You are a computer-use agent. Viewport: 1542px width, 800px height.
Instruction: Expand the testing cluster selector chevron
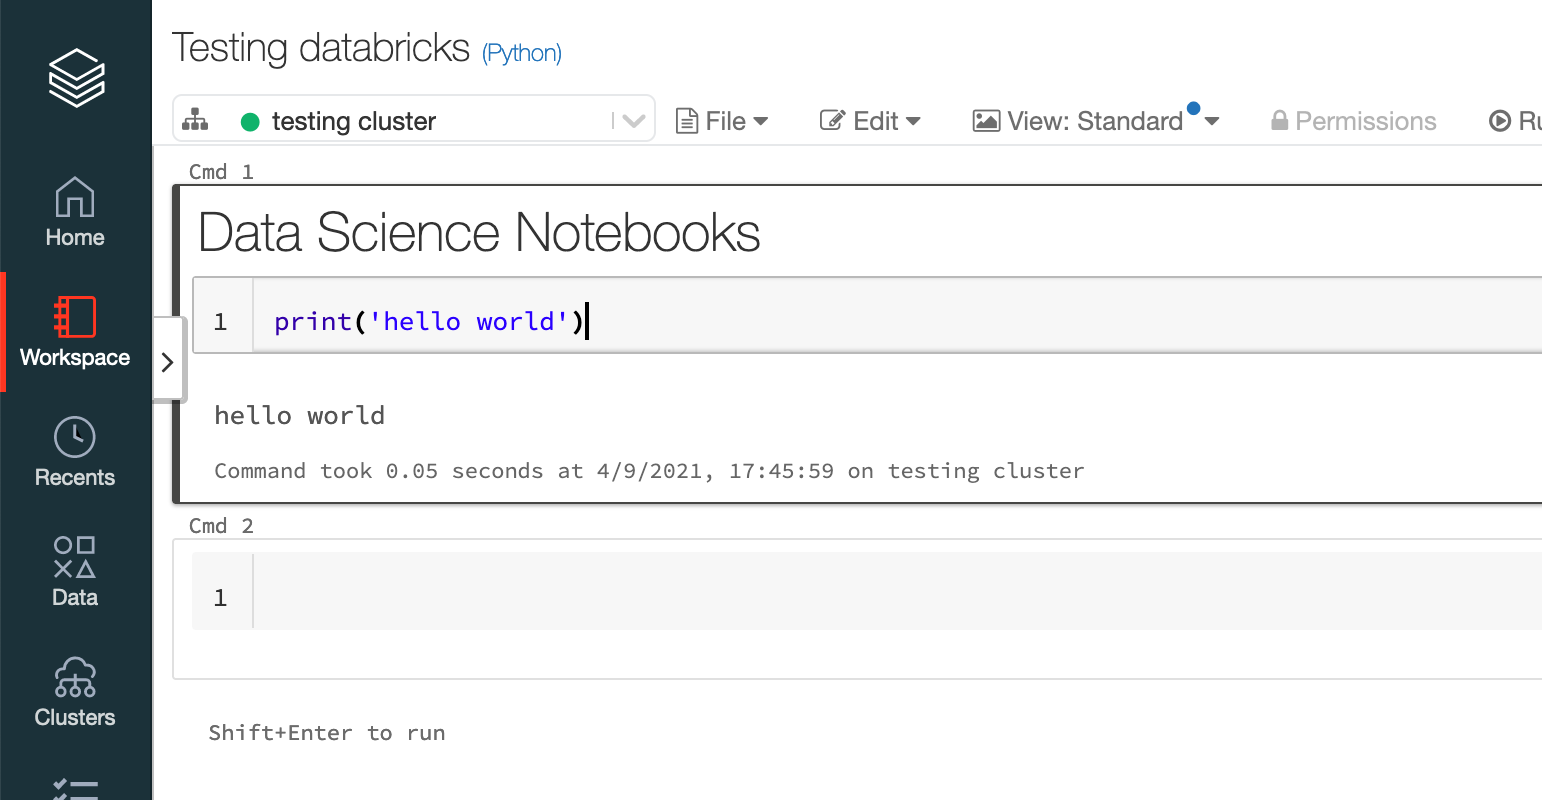click(x=632, y=119)
